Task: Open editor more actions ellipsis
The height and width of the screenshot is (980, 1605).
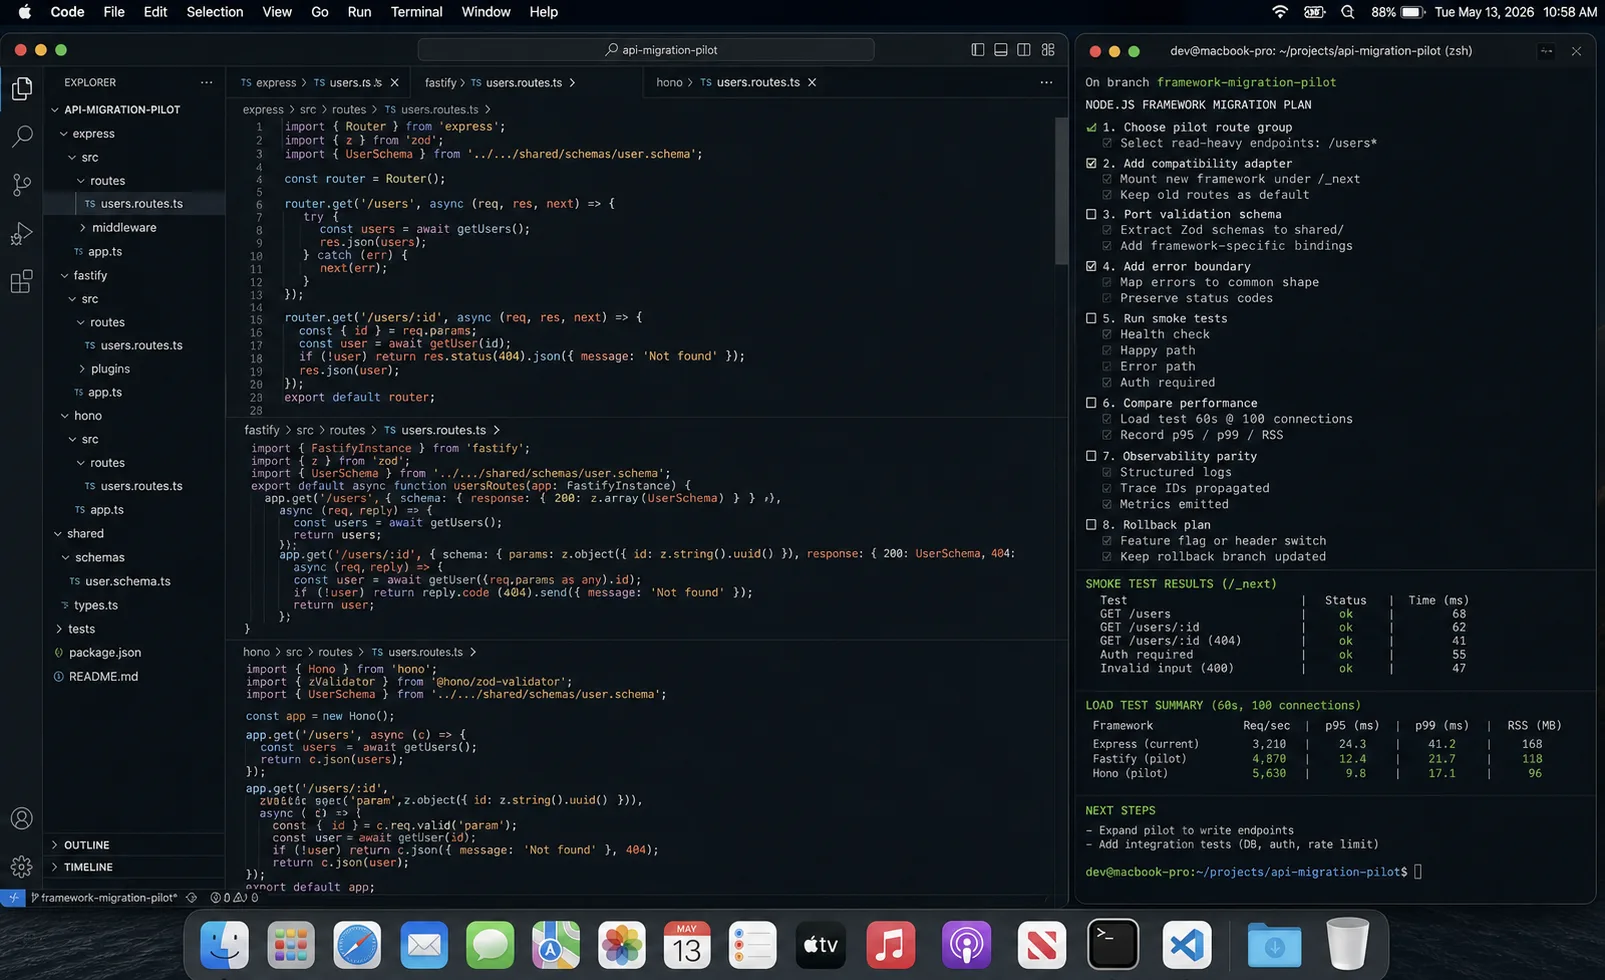Action: 1046,82
